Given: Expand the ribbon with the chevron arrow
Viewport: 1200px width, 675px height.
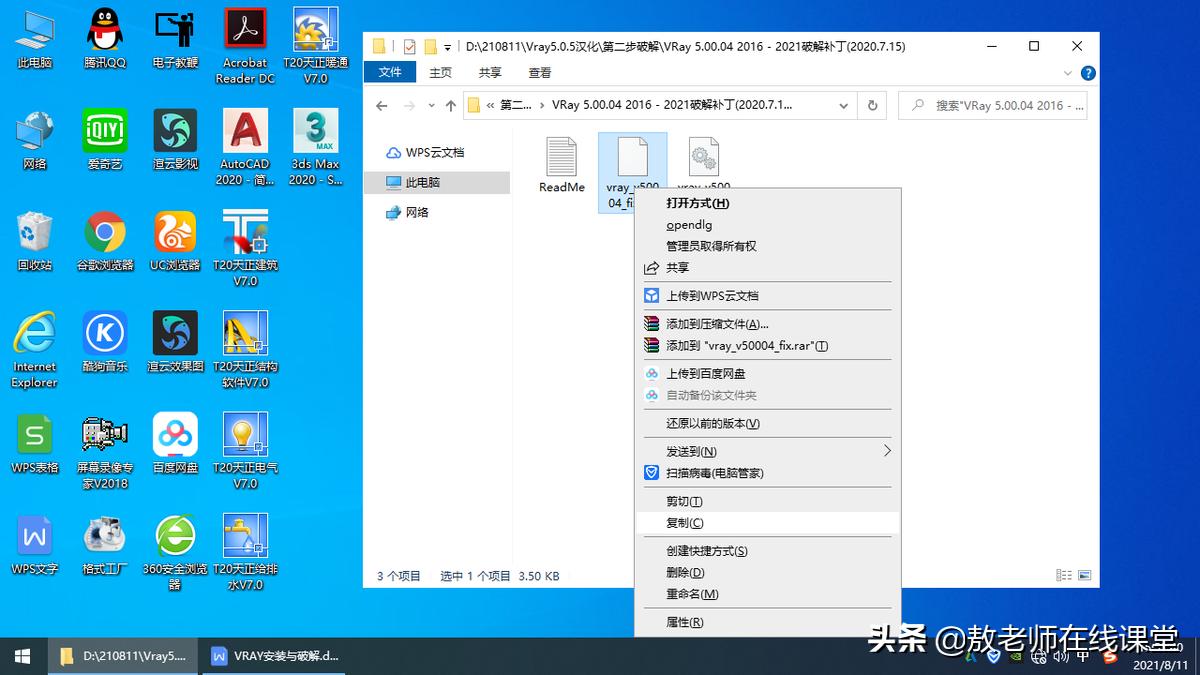Looking at the screenshot, I should (x=1069, y=73).
